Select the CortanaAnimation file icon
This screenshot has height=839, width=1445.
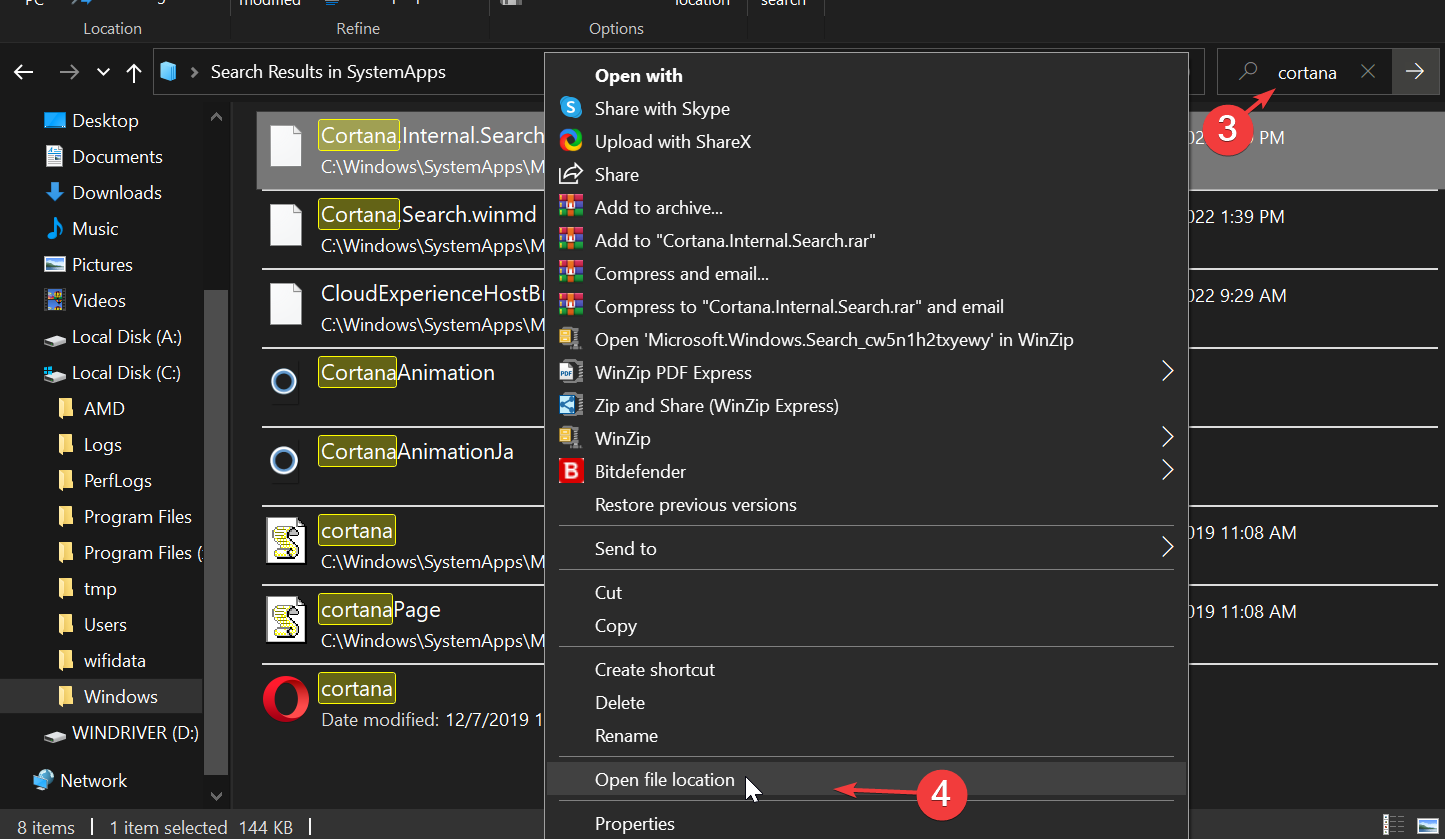pos(284,382)
